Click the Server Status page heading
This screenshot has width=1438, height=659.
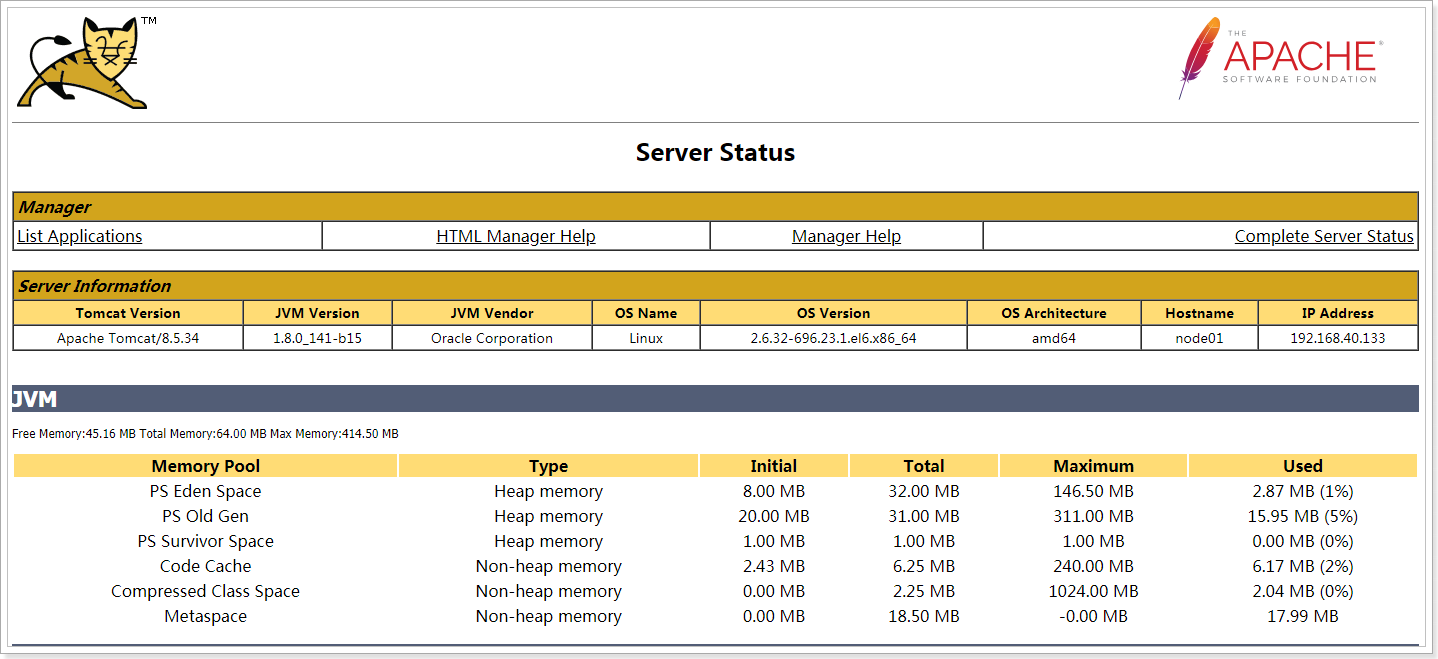pos(715,153)
